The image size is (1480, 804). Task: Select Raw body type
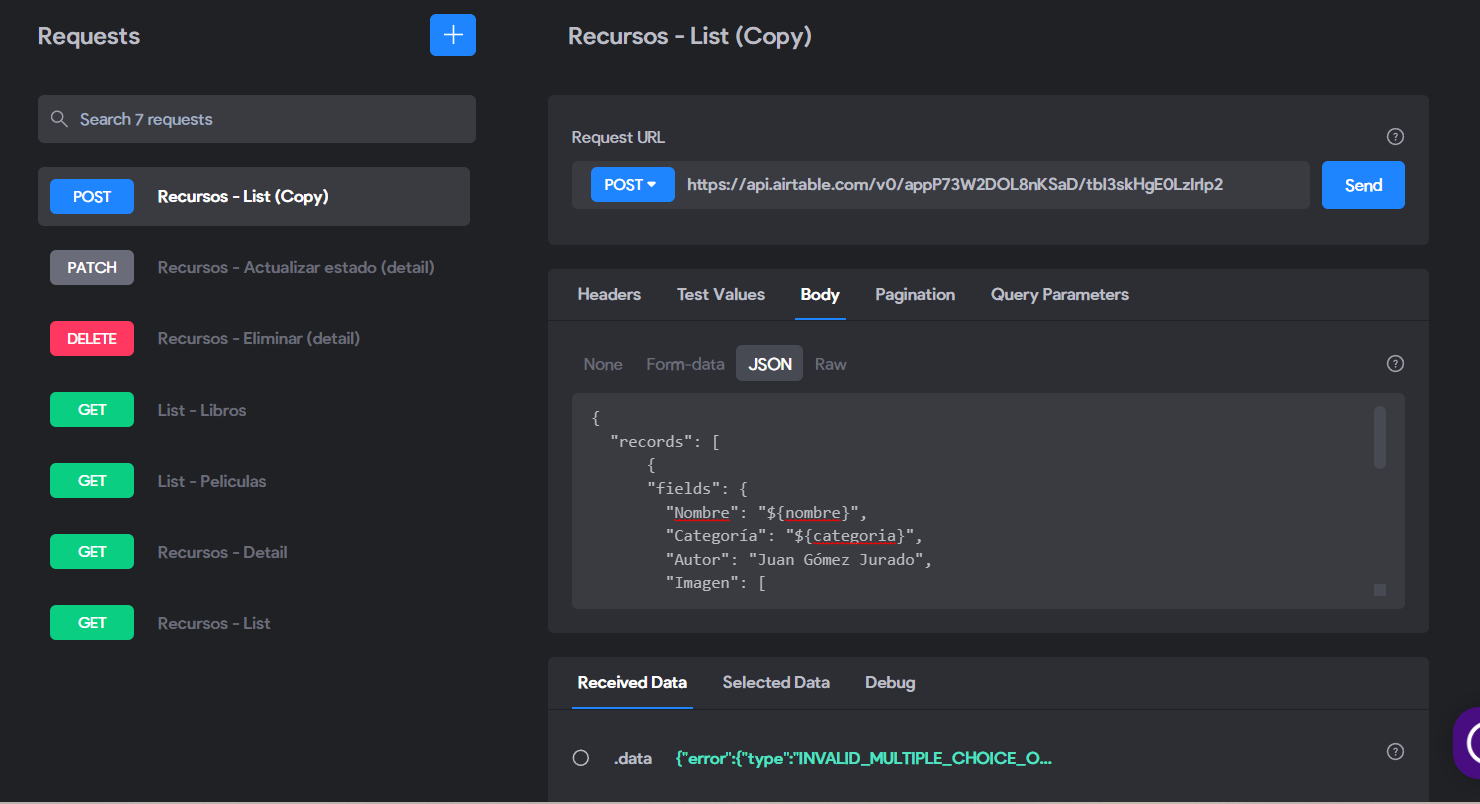830,364
